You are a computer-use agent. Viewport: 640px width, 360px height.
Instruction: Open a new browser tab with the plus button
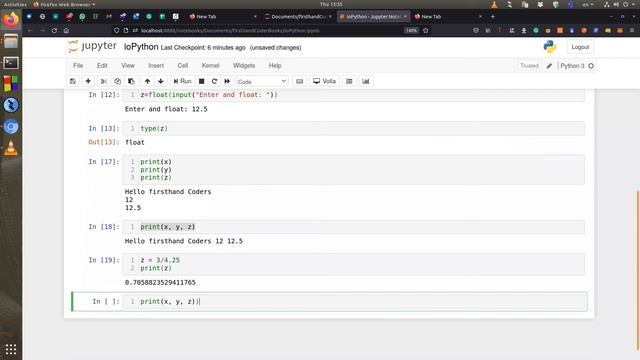pos(493,16)
